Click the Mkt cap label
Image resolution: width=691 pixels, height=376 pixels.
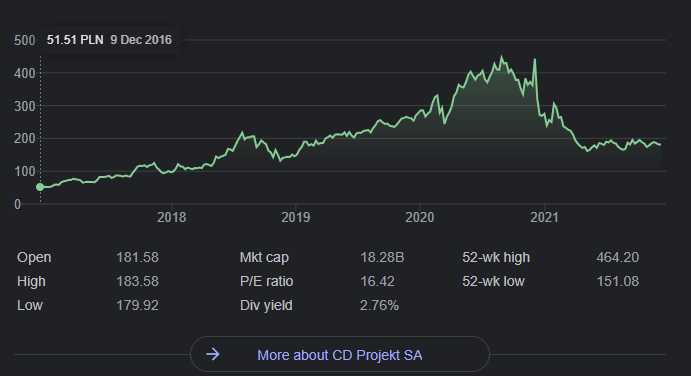[x=264, y=257]
